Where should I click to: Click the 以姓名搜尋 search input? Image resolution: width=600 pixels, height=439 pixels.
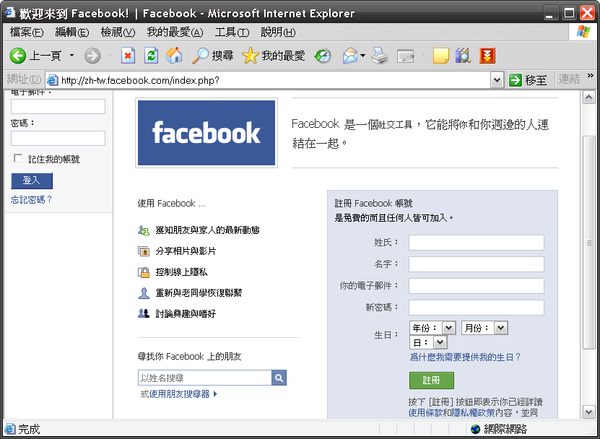(205, 378)
